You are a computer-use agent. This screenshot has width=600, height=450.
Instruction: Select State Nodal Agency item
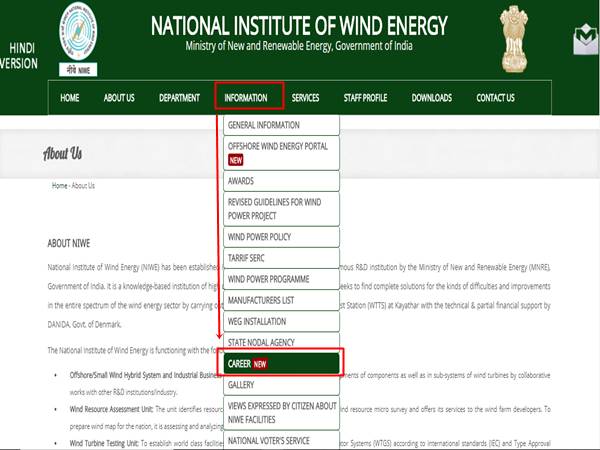281,342
